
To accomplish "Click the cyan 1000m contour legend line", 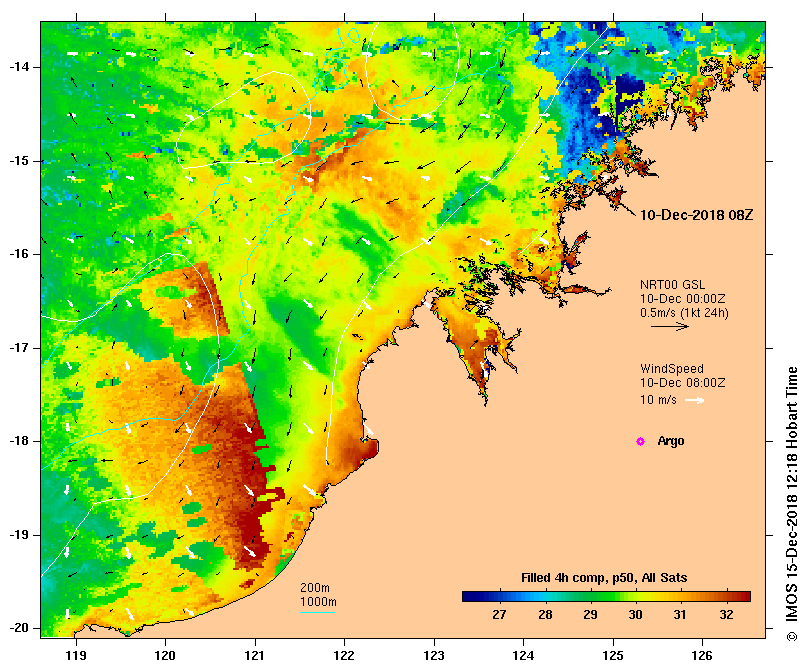I will 318,613.
